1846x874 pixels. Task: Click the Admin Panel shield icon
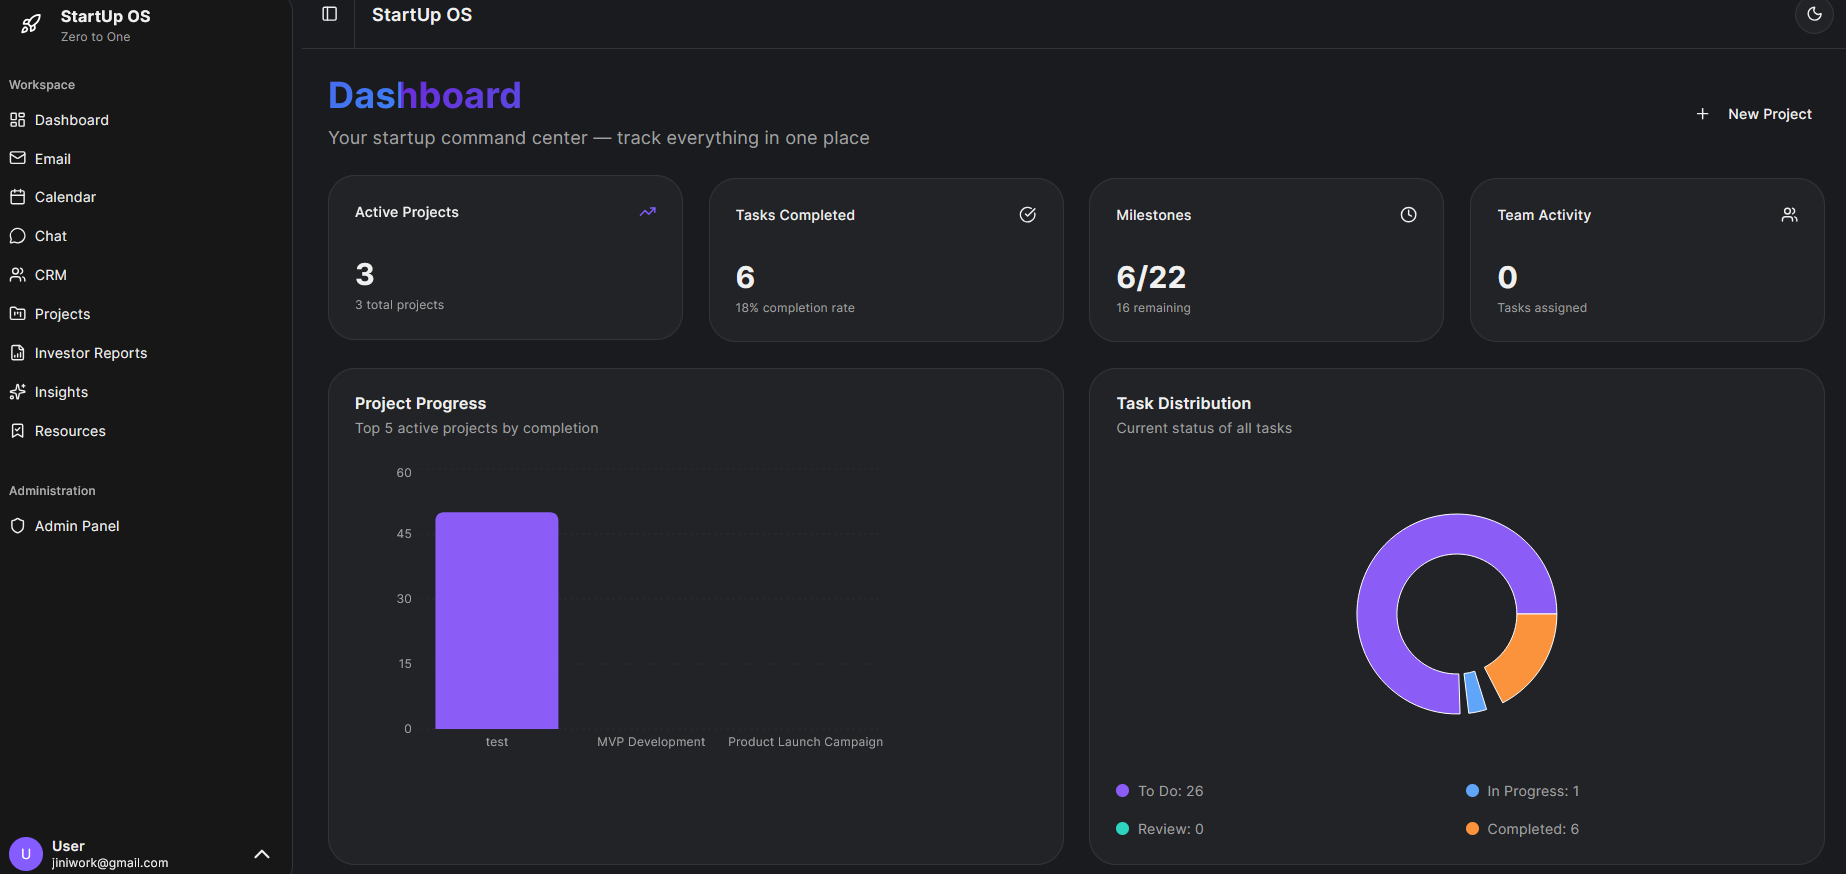pyautogui.click(x=17, y=526)
